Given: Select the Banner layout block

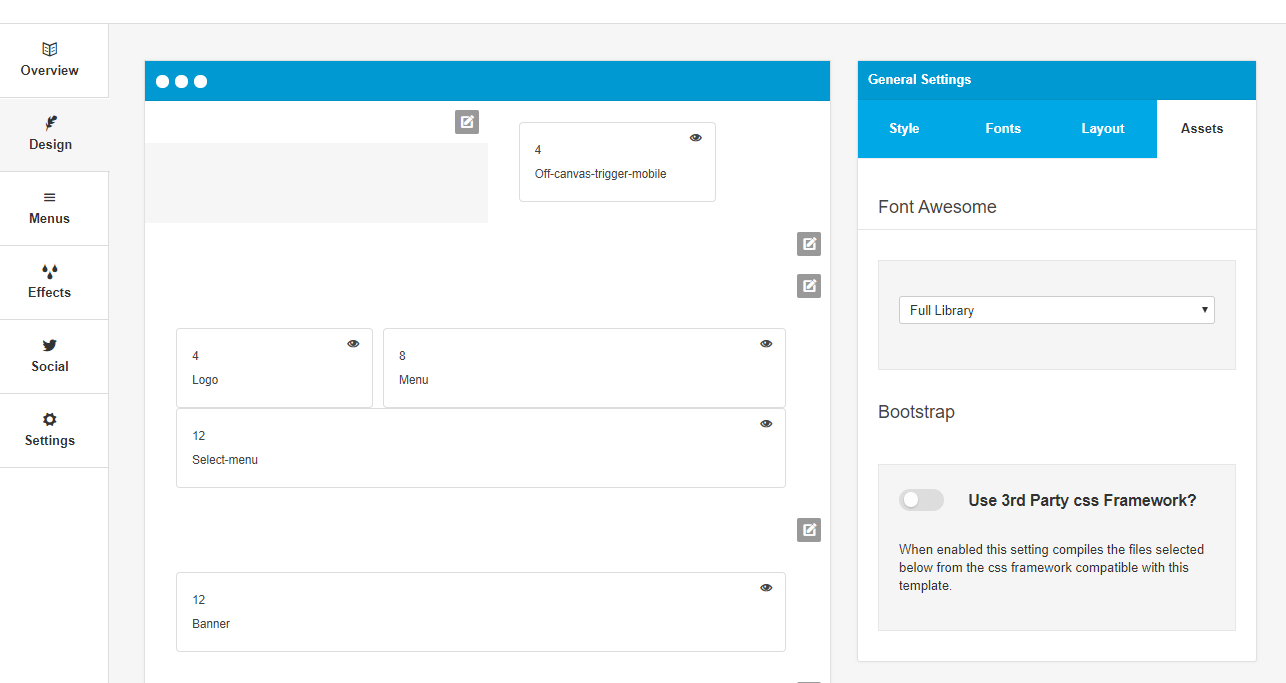Looking at the screenshot, I should (481, 612).
